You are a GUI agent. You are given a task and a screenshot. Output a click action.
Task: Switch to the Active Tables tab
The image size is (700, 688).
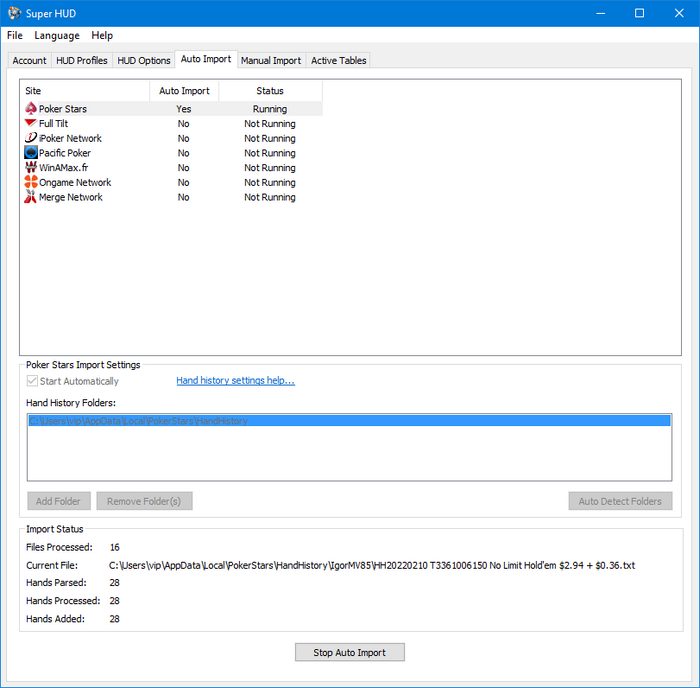point(338,60)
